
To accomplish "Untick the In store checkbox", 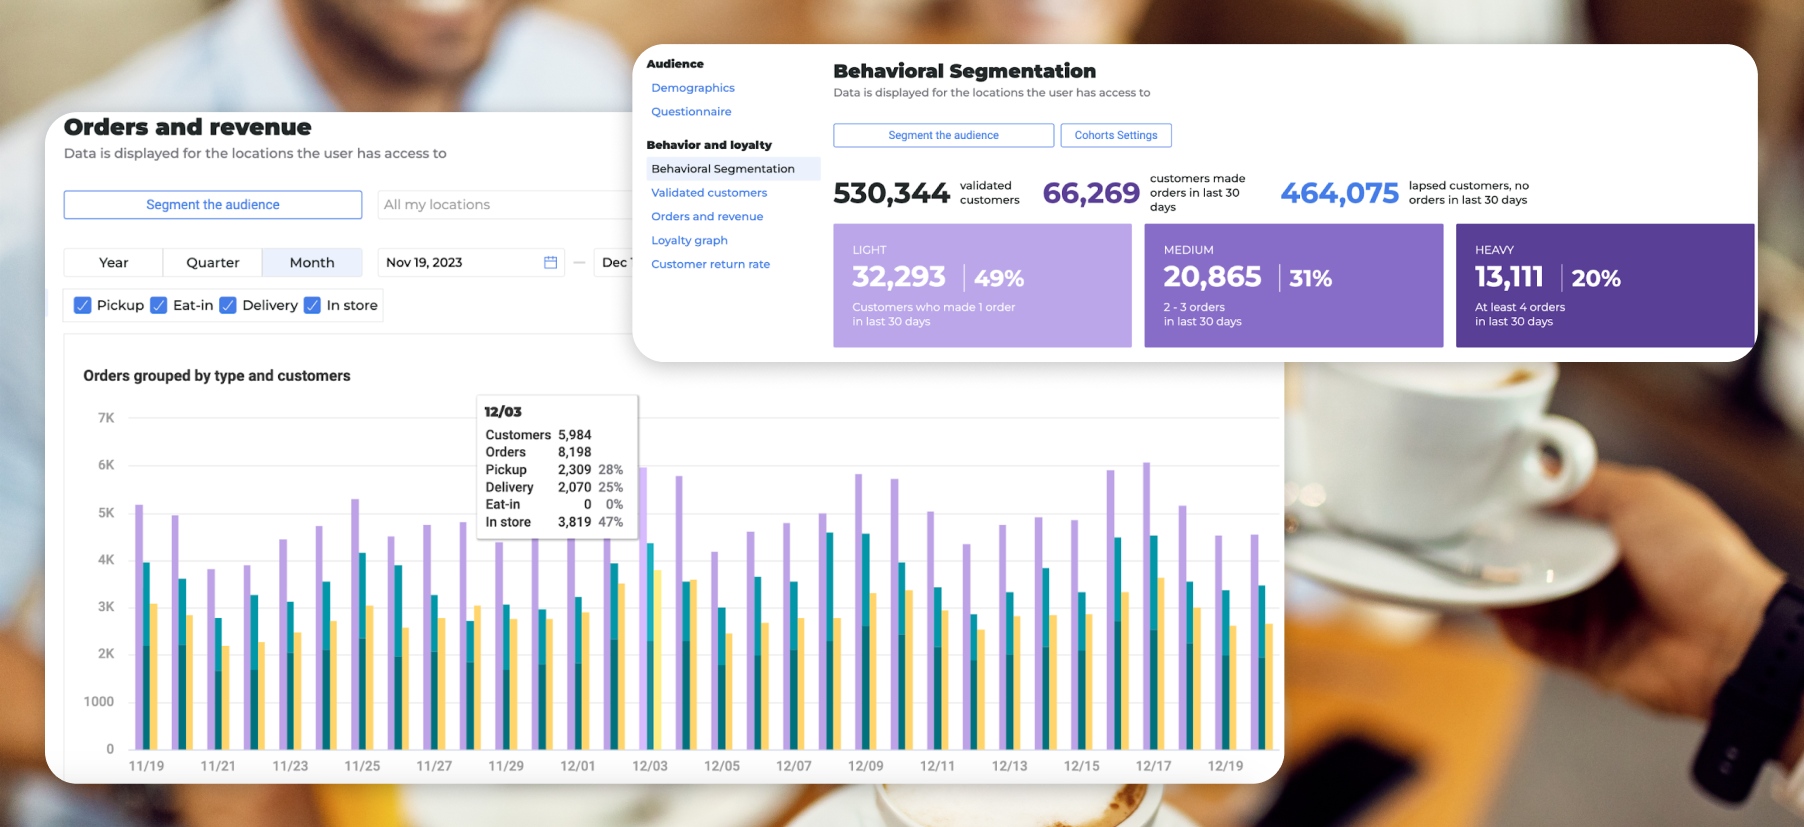I will click(x=312, y=305).
